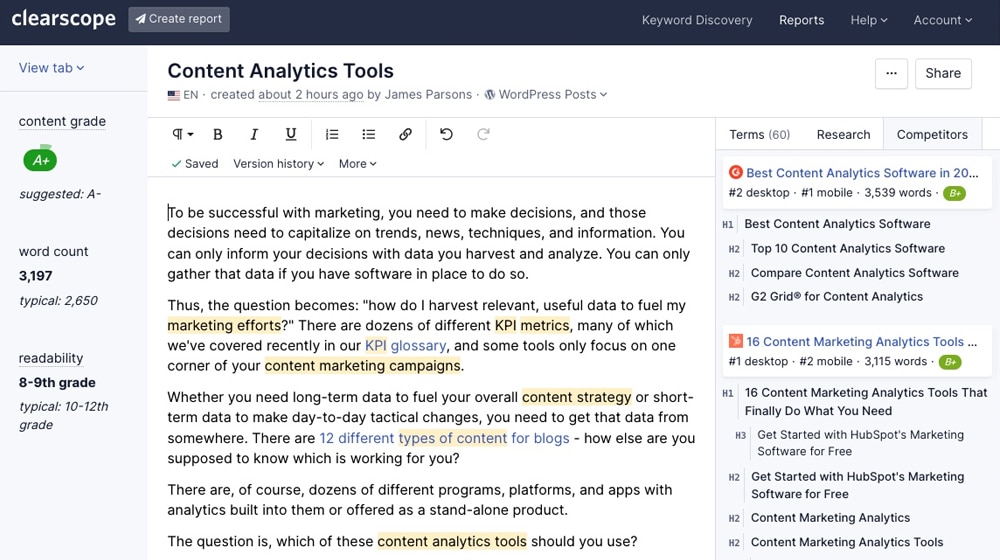Toggle italic formatting icon
1000x560 pixels.
[x=254, y=134]
